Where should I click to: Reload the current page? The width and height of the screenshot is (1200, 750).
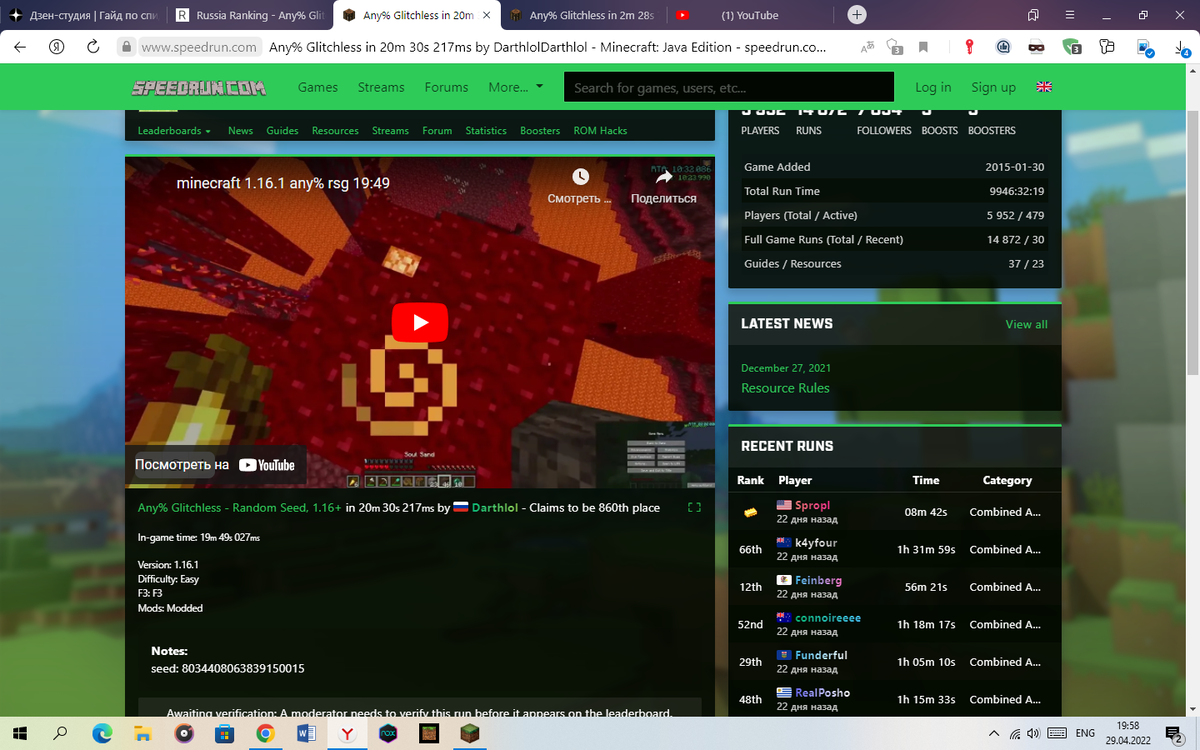point(93,47)
